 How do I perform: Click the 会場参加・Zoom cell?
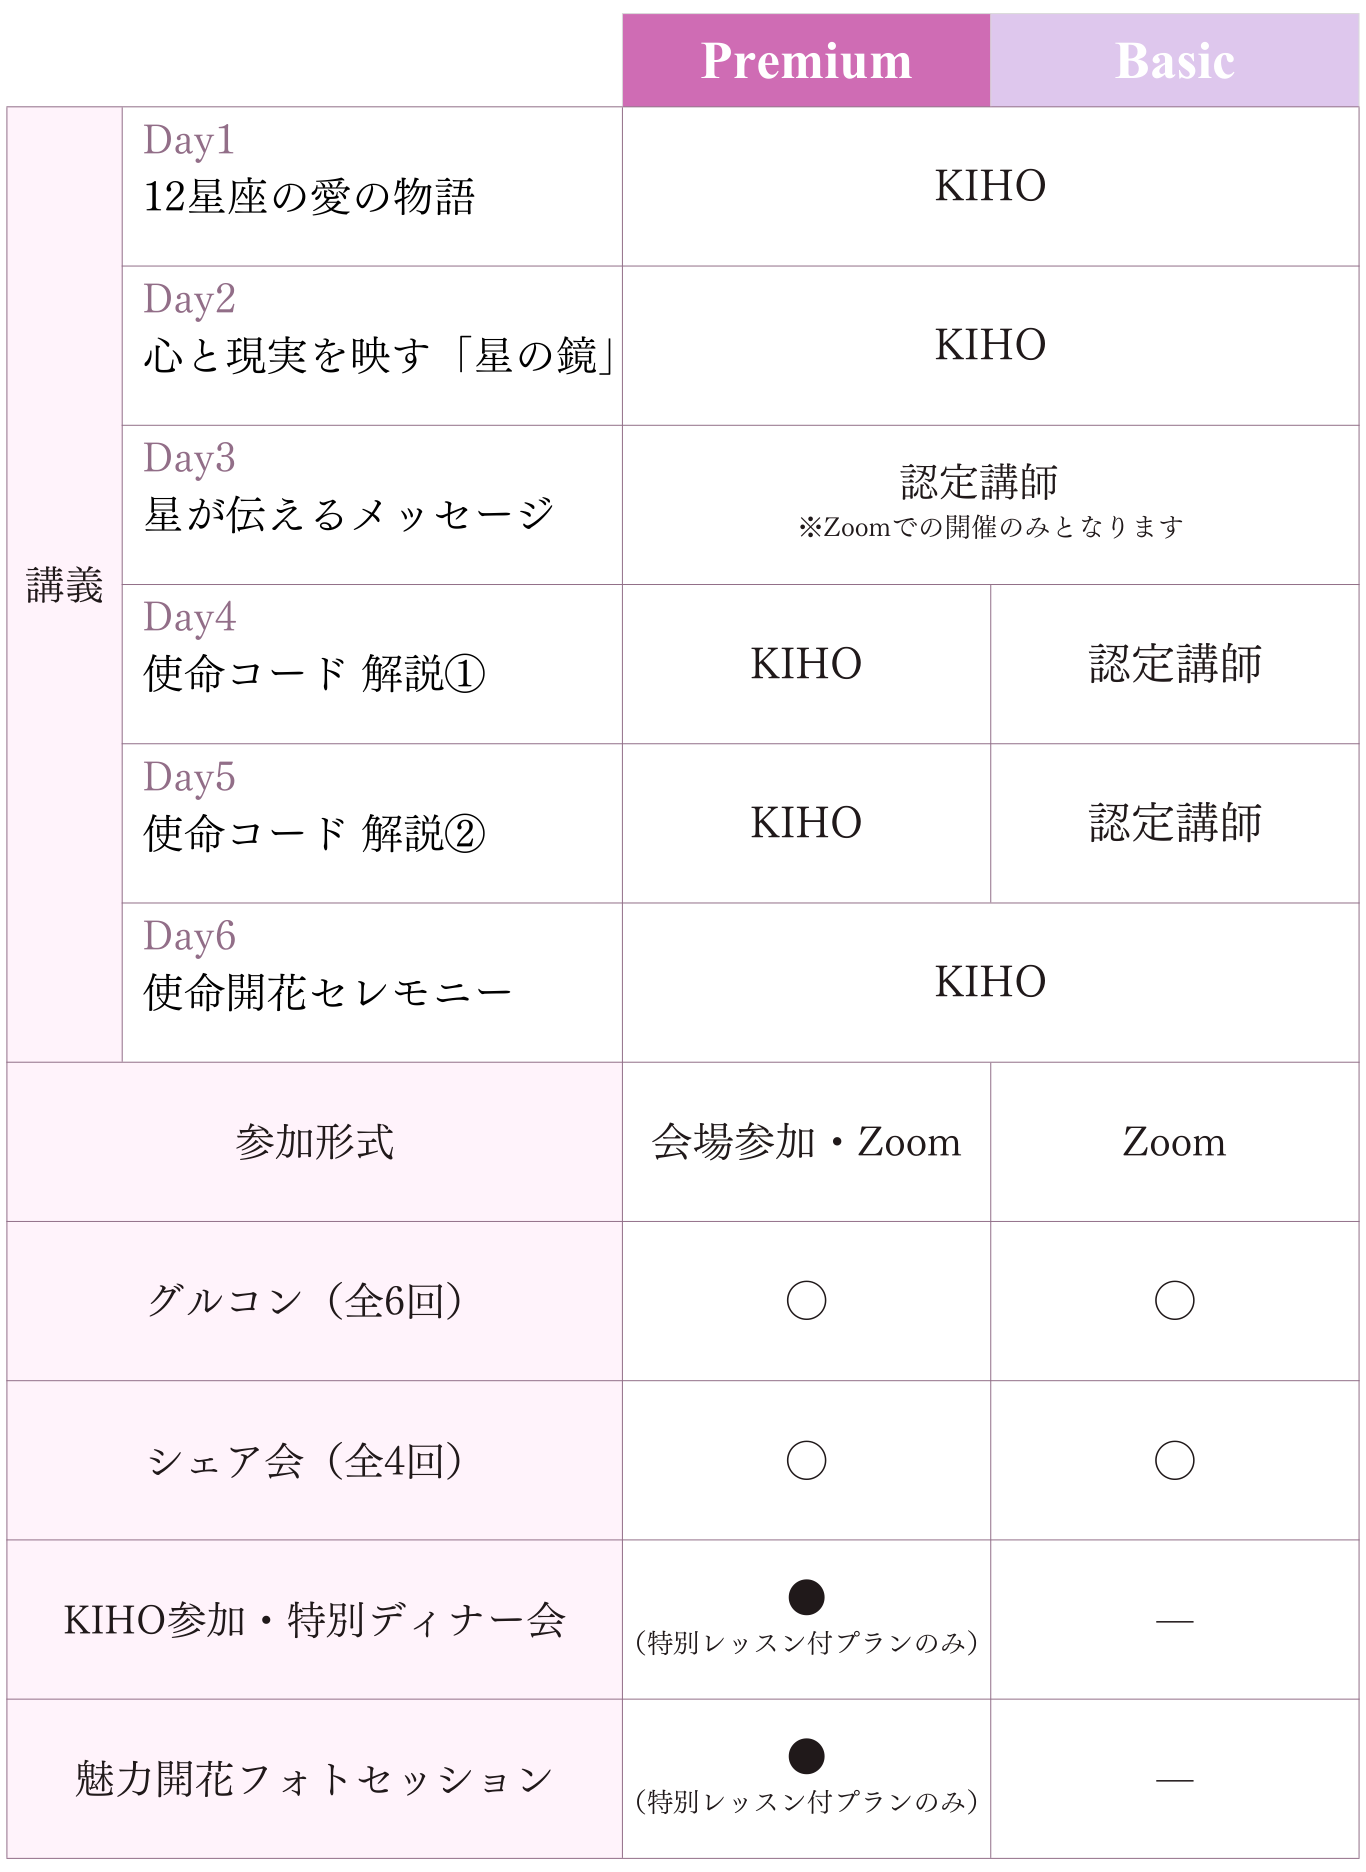point(806,1142)
